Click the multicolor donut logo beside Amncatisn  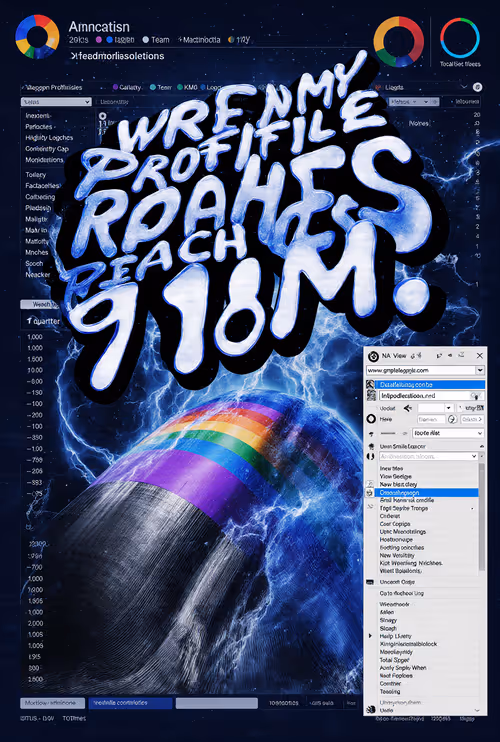(37, 36)
